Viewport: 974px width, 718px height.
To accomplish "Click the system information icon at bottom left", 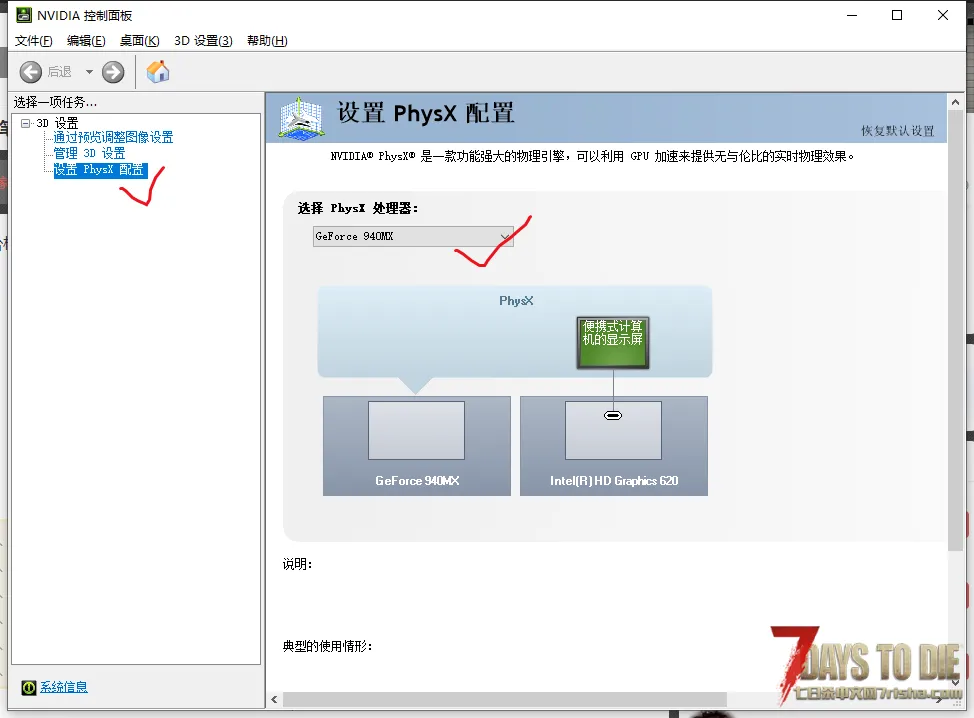I will (29, 688).
